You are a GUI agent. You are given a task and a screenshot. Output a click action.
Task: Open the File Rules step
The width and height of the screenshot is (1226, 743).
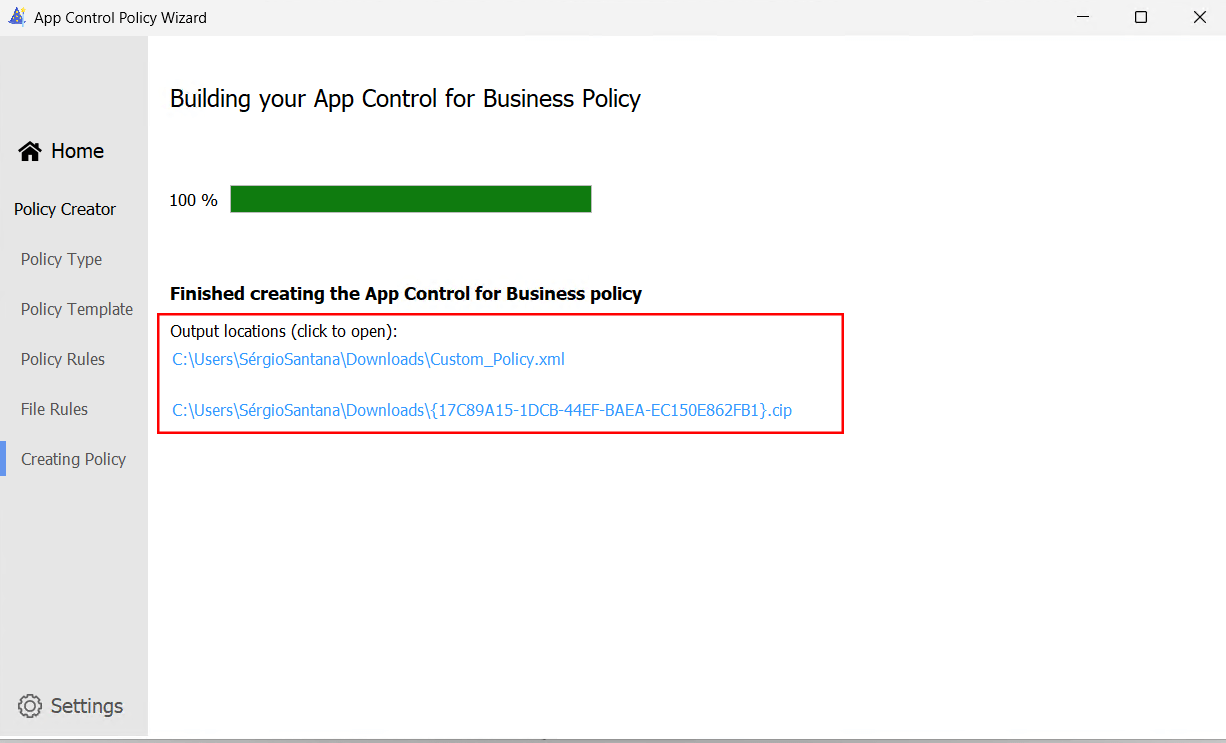tap(54, 409)
